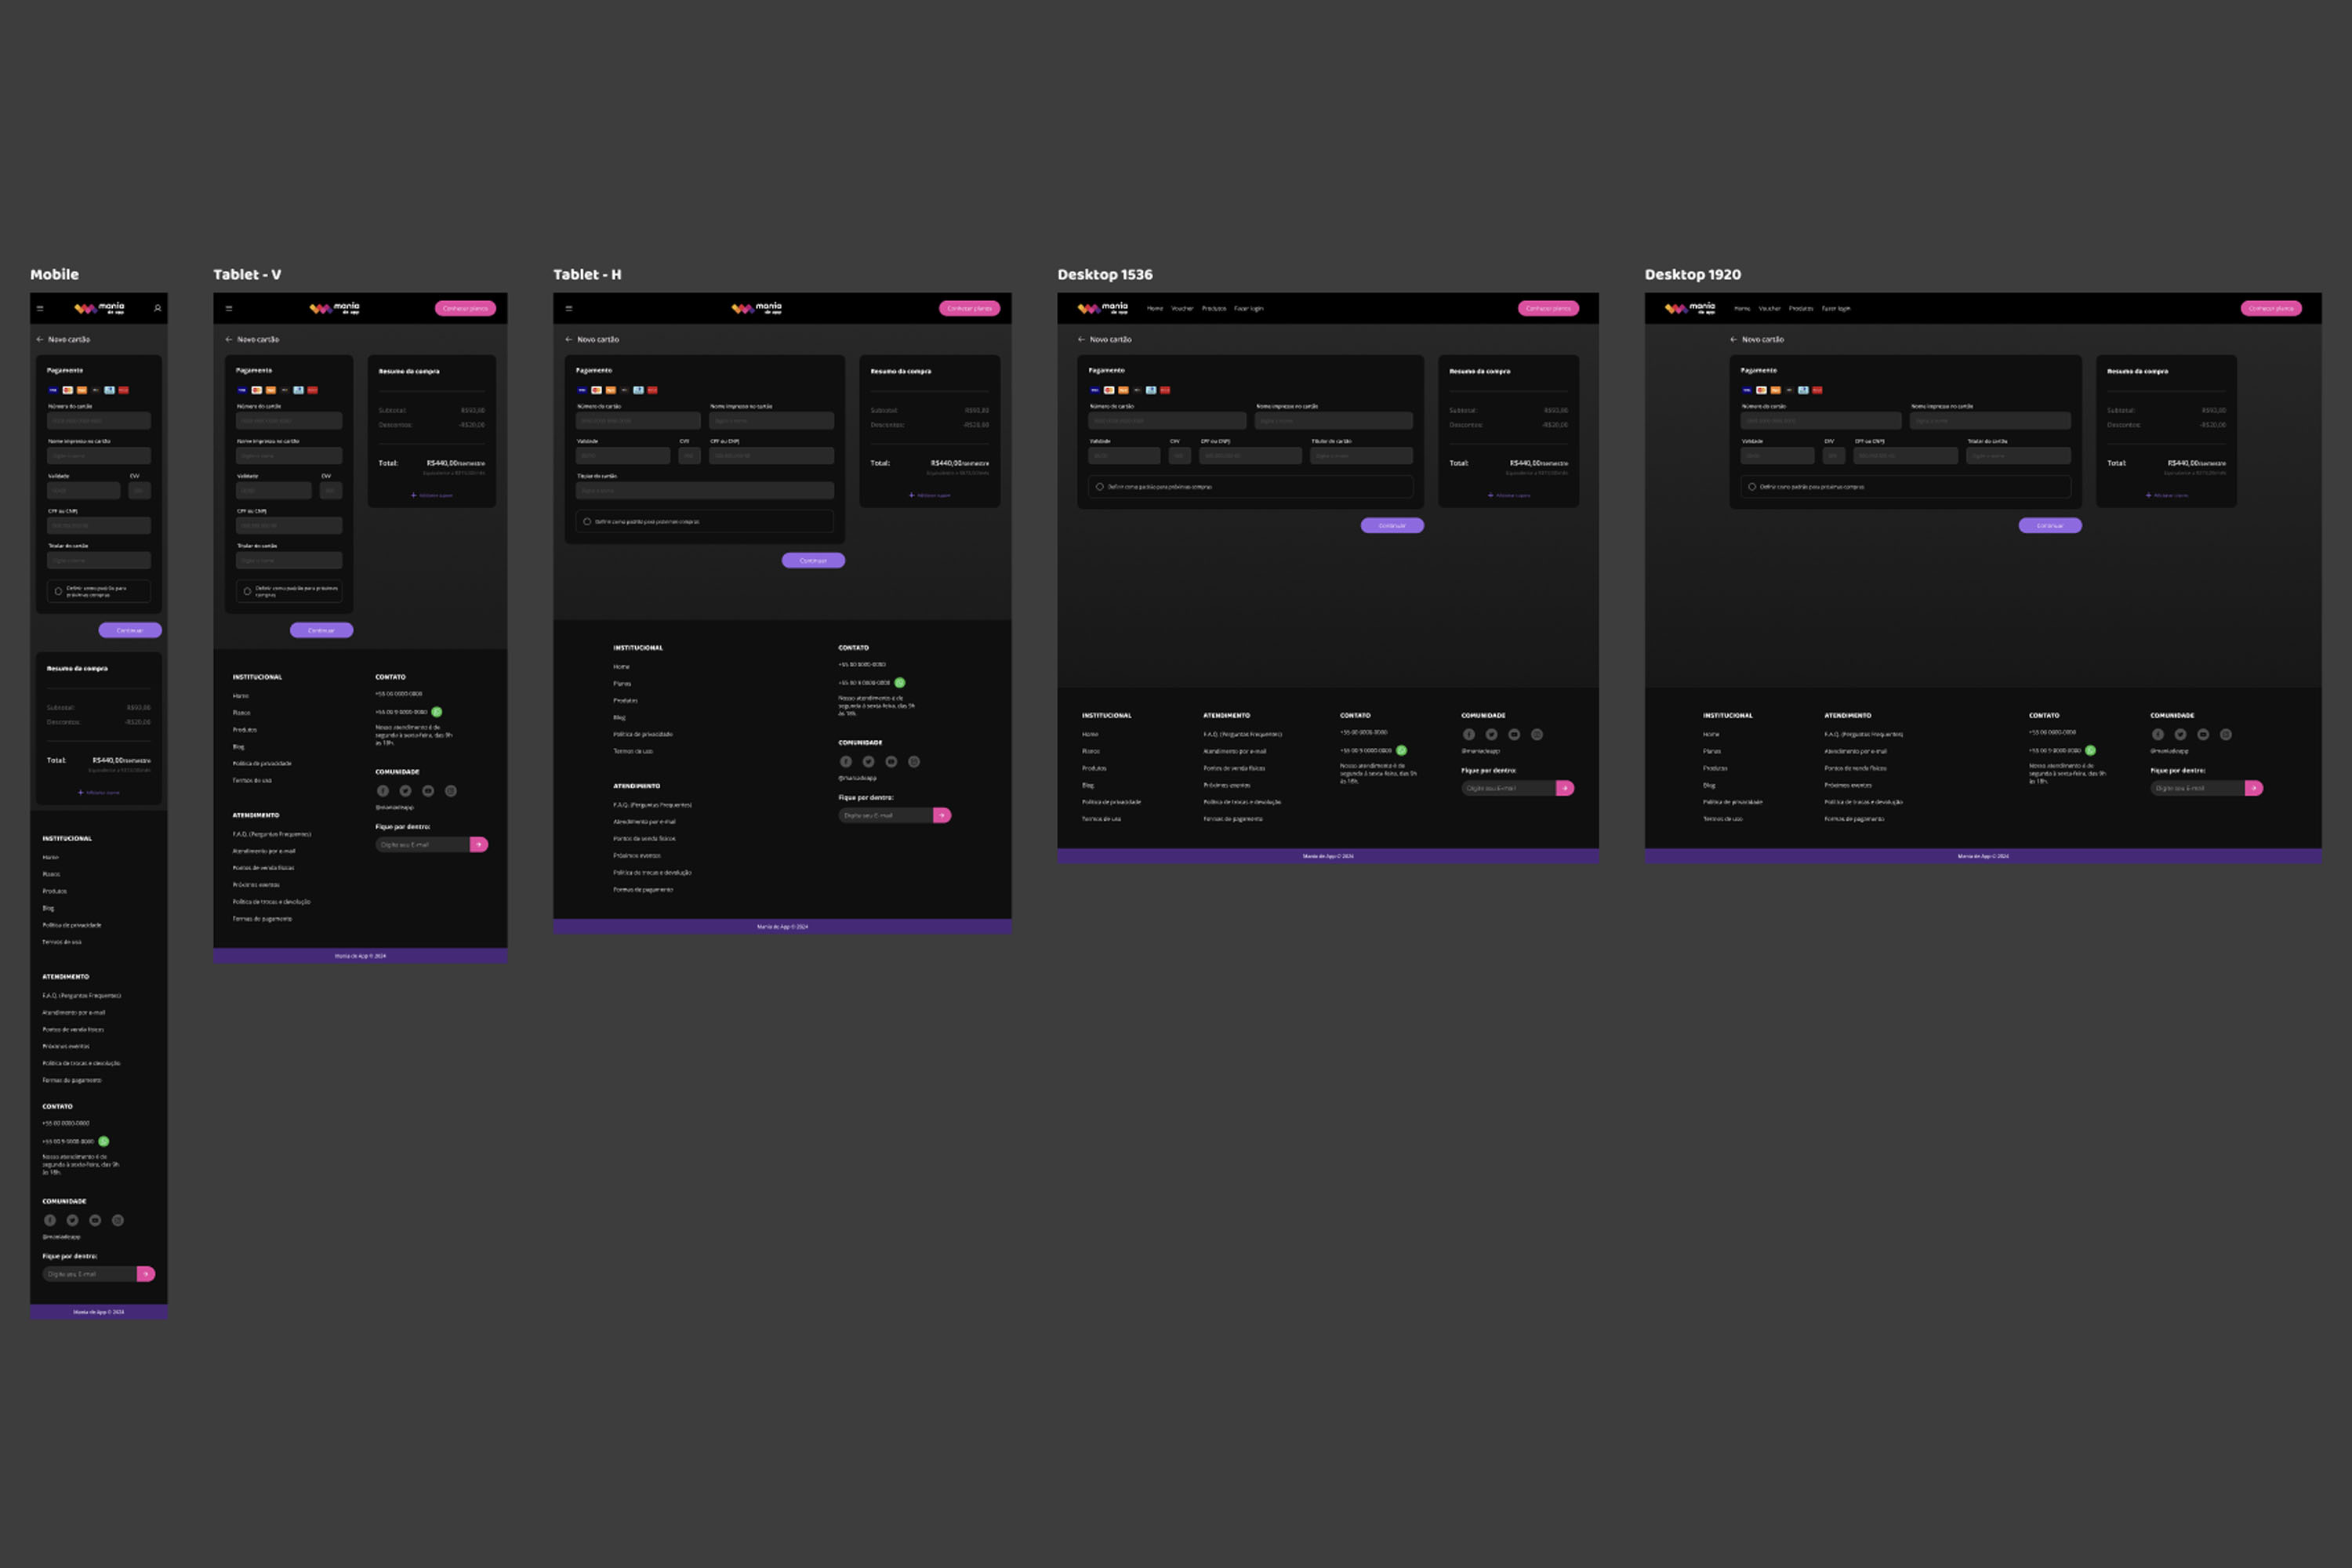Click green WhatsApp icon in Desktop 1536 footer
Viewport: 2352px width, 1568px height.
tap(1401, 750)
